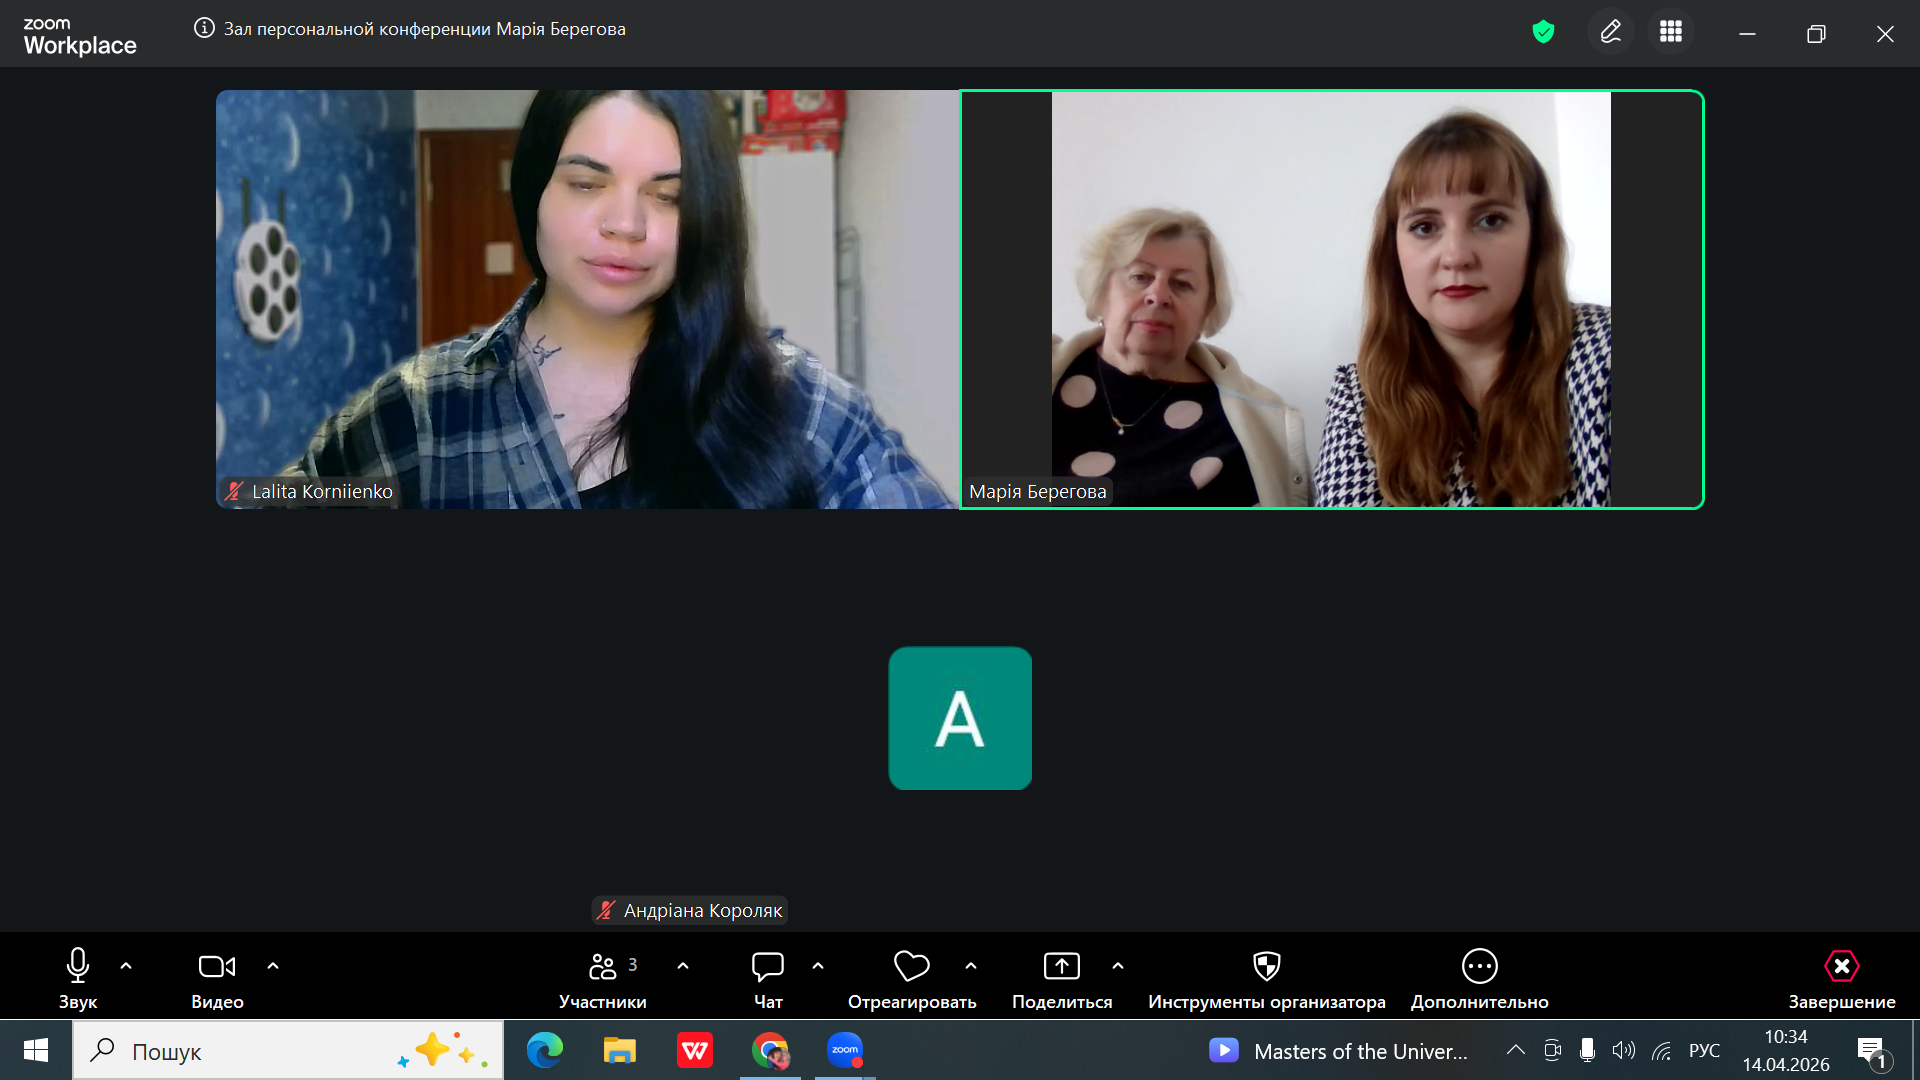The height and width of the screenshot is (1080, 1920).
Task: Click Андріана Короляк avatar tile
Action: coord(960,718)
